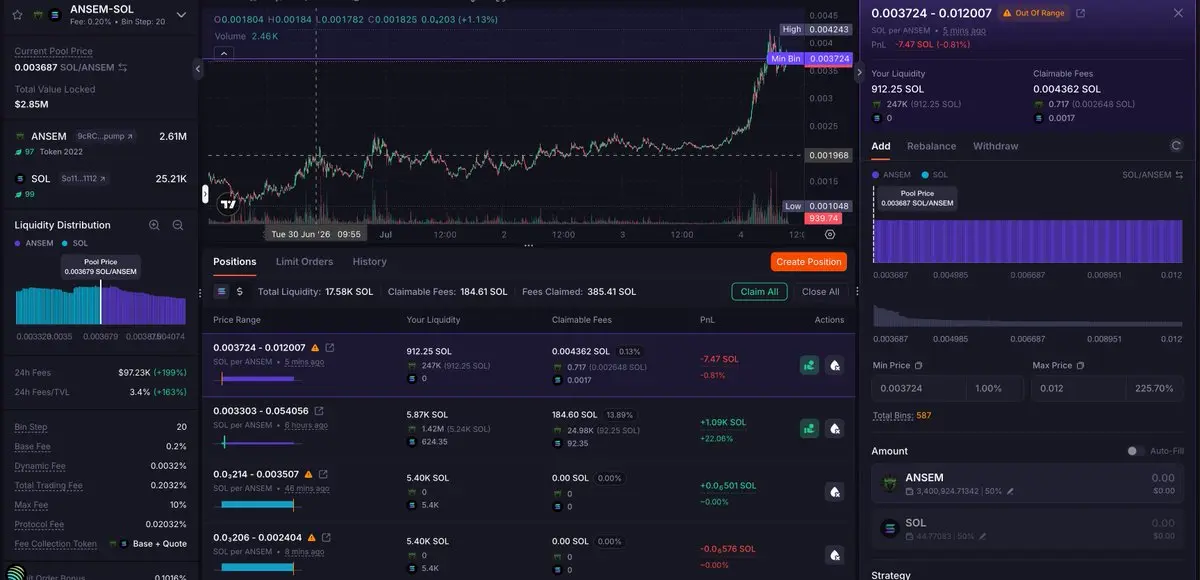Click range bar of 0.003303 - 0.054056 position
Viewport: 1200px width, 580px height.
259,441
